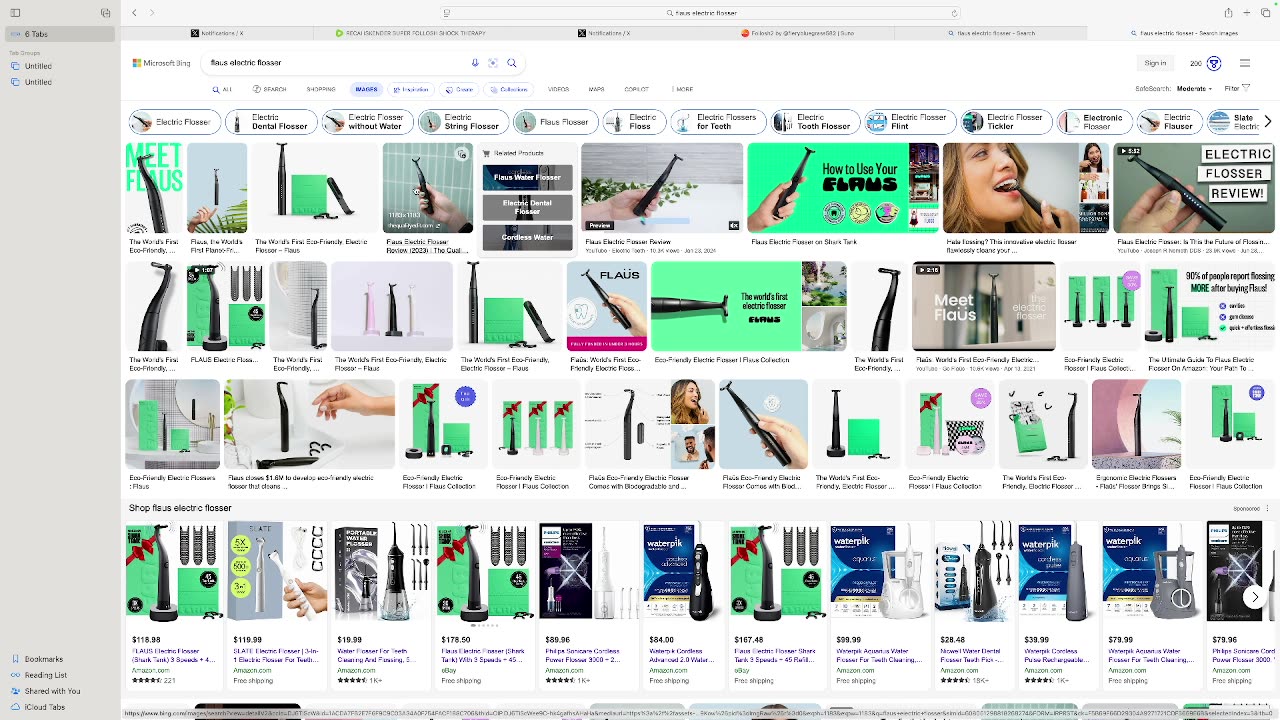
Task: Open How to Use Your Flaus thumbnail
Action: coord(843,187)
